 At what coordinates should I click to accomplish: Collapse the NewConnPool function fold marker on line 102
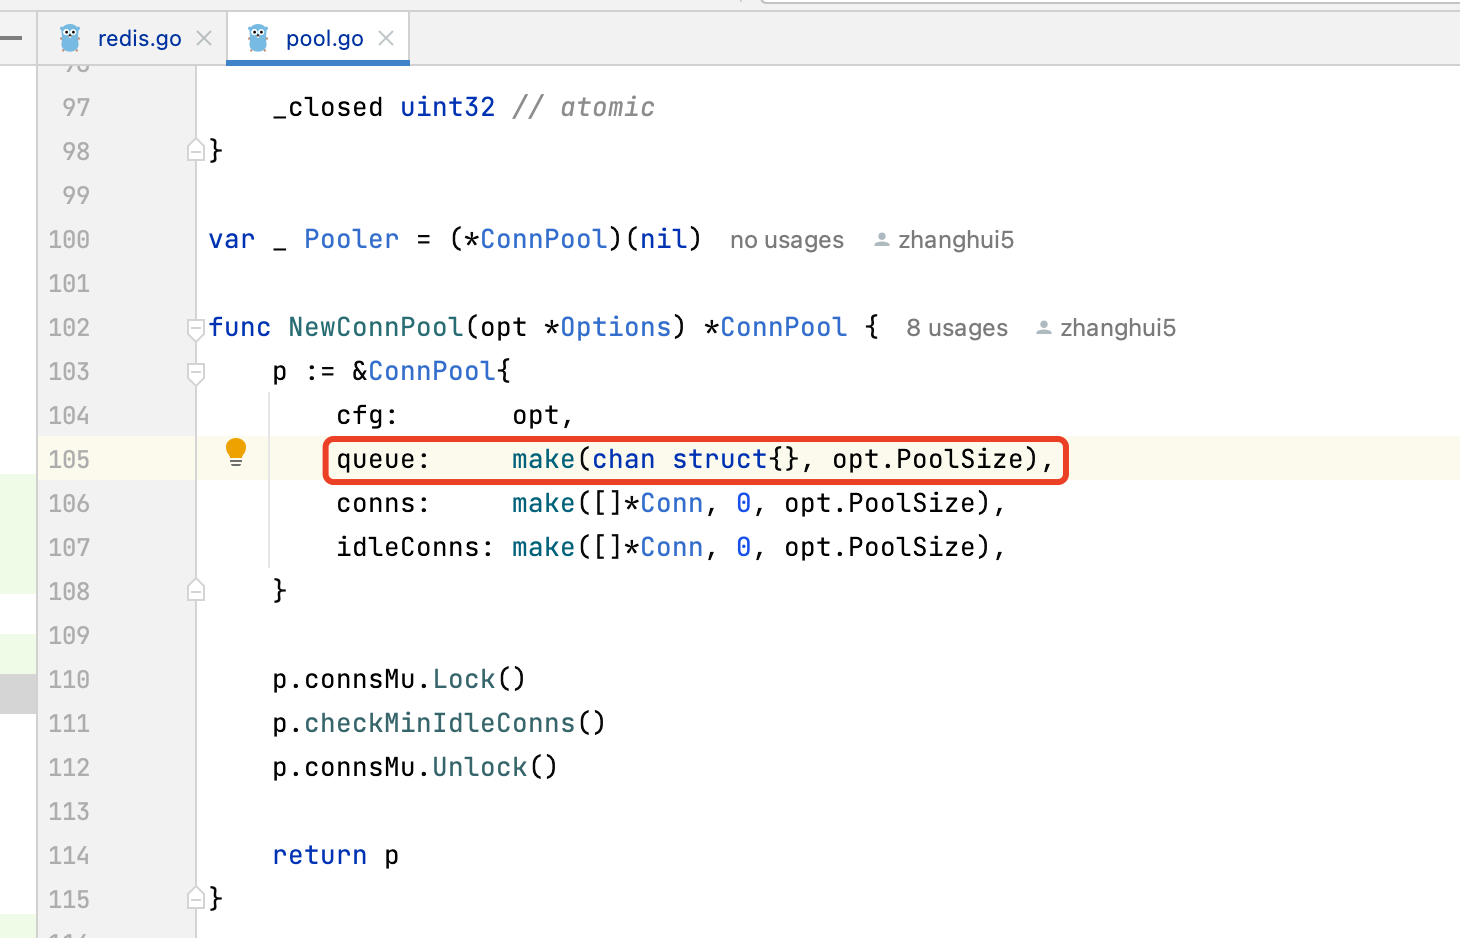[x=196, y=328]
